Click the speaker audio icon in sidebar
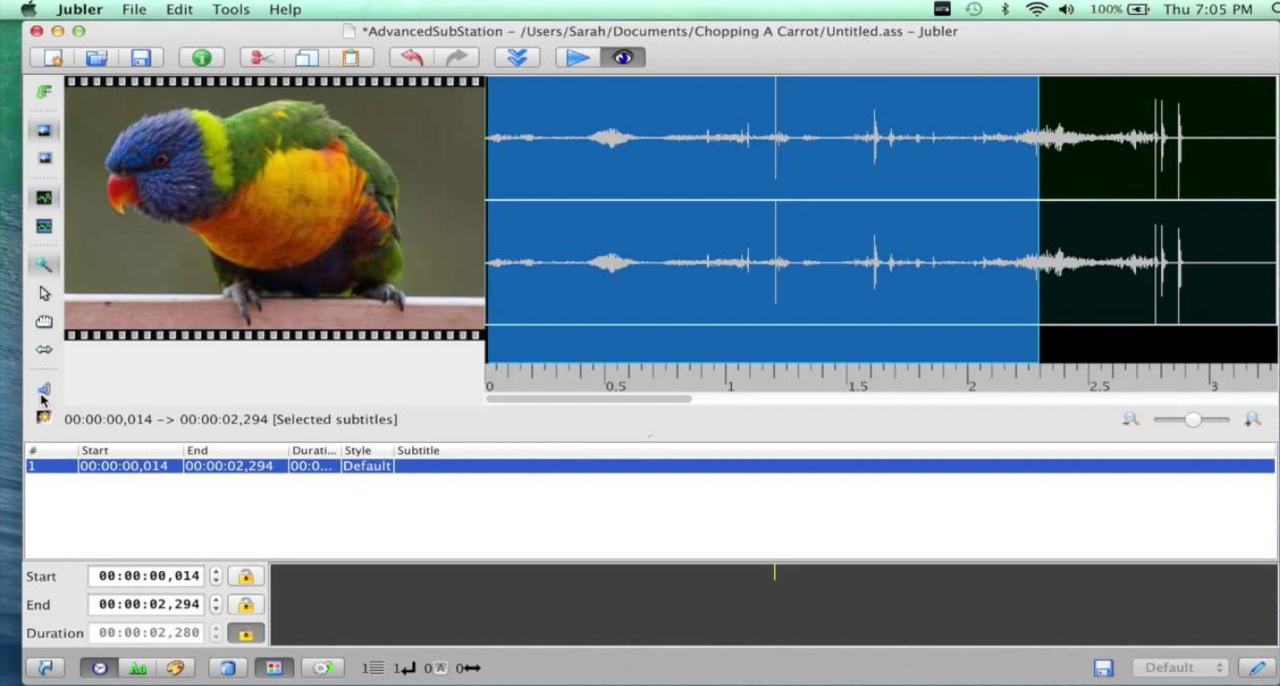Screen dimensions: 1280x686 point(44,389)
